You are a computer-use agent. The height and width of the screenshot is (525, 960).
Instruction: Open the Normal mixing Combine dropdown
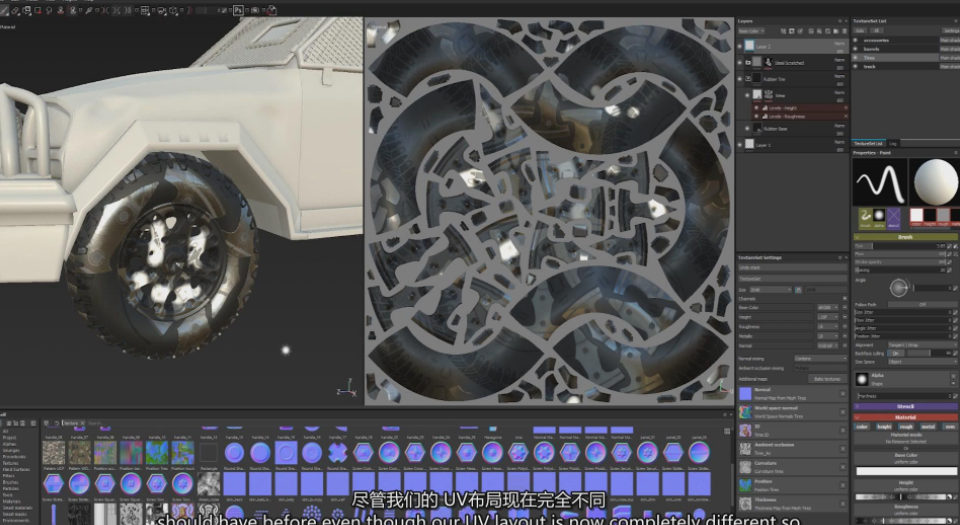coord(820,359)
